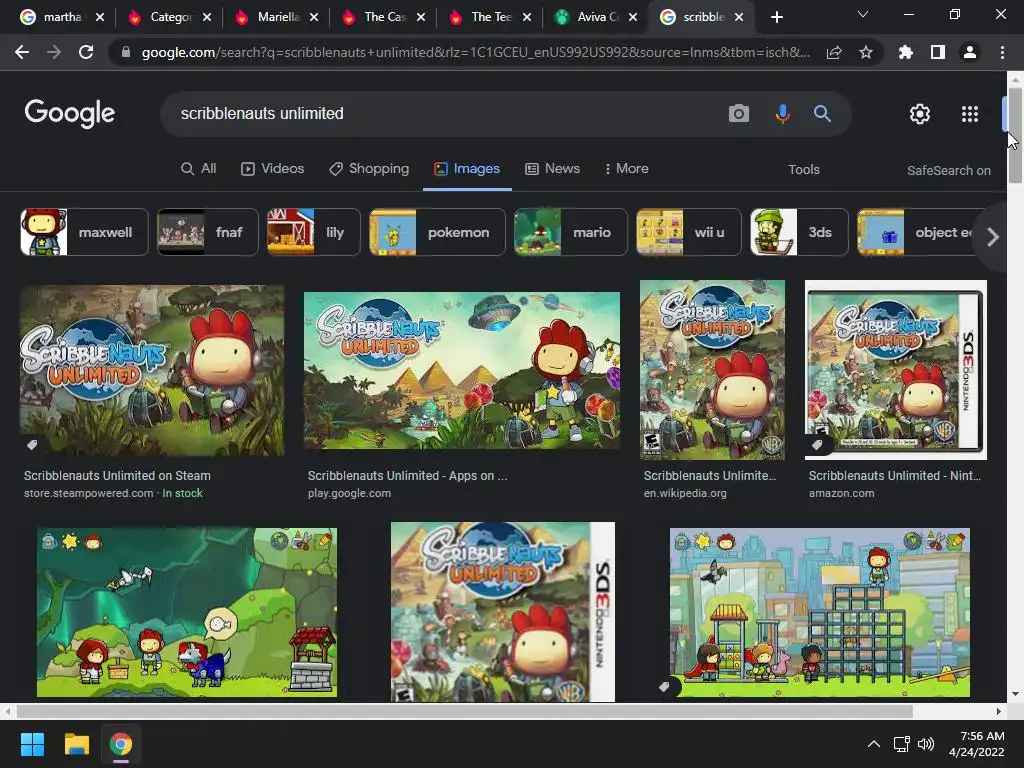Reload the current page
Screen dimensions: 1024x768
[x=86, y=52]
